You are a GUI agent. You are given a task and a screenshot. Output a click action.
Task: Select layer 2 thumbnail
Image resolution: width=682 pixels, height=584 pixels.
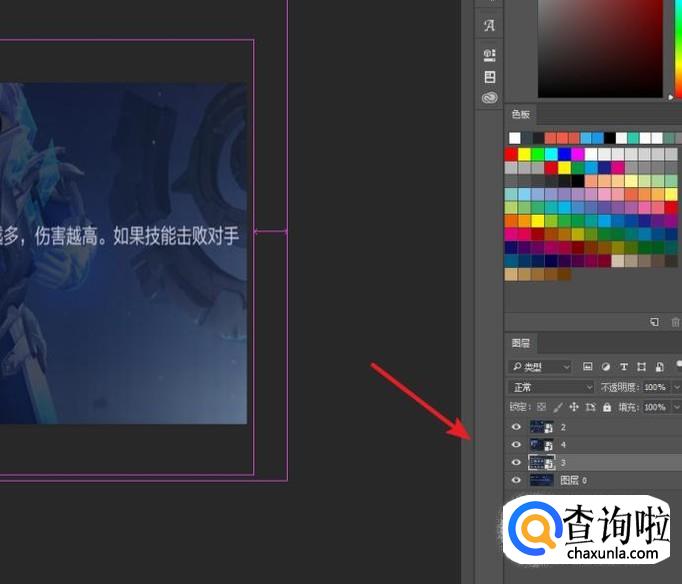(542, 427)
